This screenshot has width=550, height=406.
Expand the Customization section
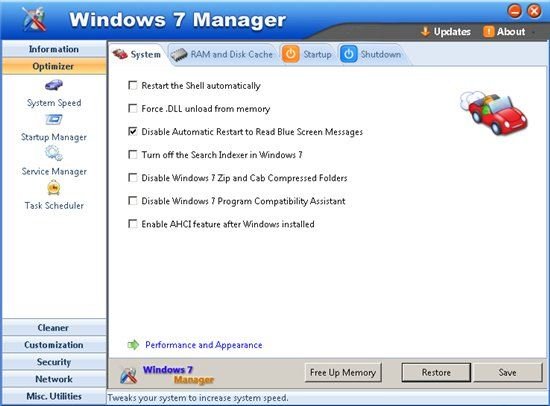(54, 345)
